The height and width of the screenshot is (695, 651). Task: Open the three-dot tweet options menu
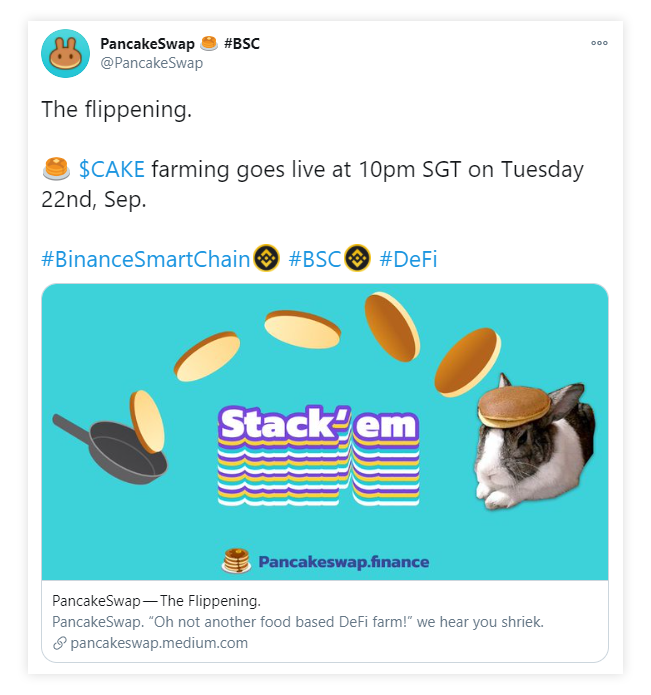tap(599, 43)
